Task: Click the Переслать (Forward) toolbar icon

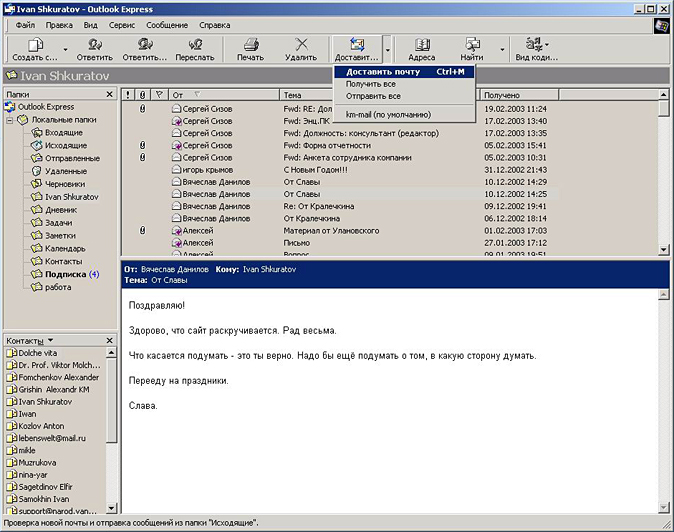Action: 195,47
